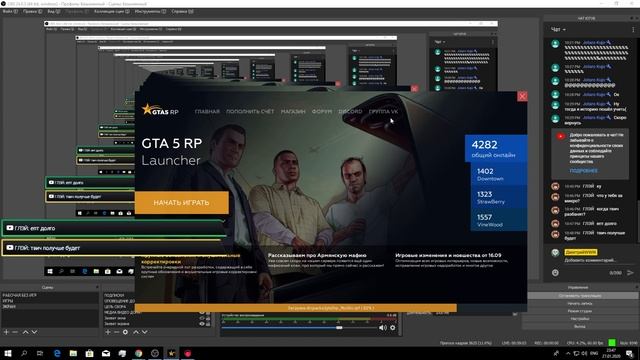Open the Mail app from the taskbar
Image resolution: width=640 pixels, height=360 pixels.
click(x=106, y=353)
